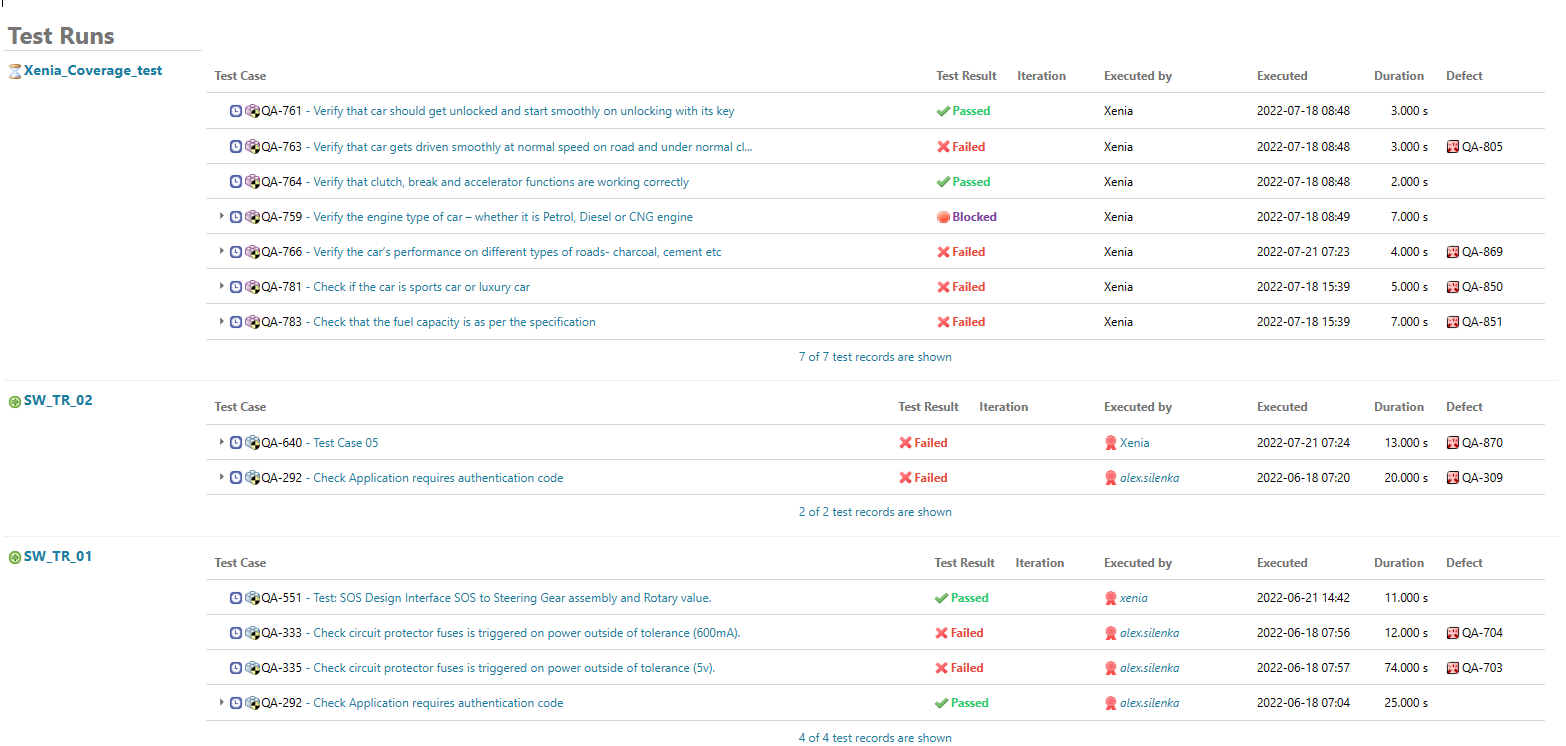Expand the QA-759 engine type test row
Screen dimensions: 1566x746
tap(222, 216)
